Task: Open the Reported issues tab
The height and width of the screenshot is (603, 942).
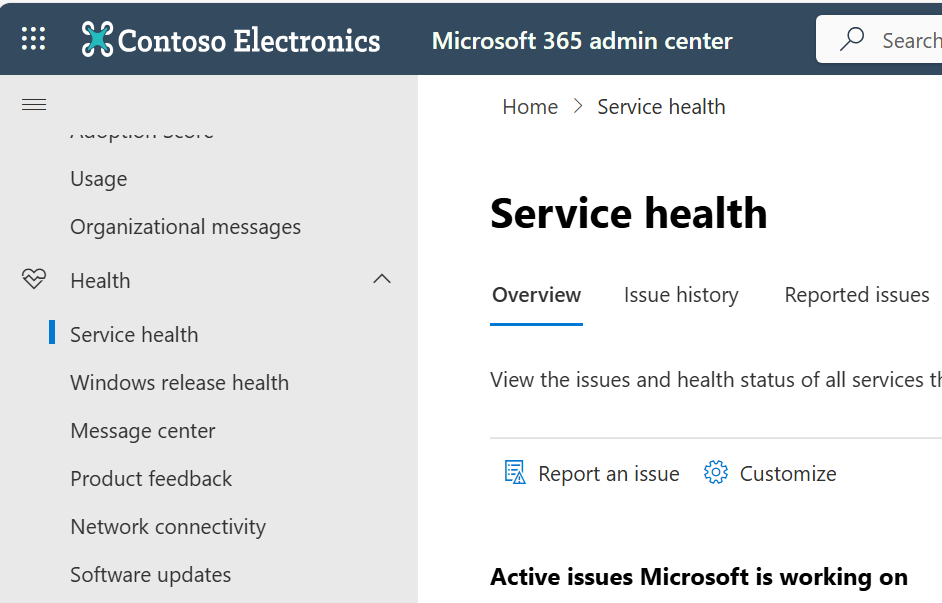Action: (857, 295)
